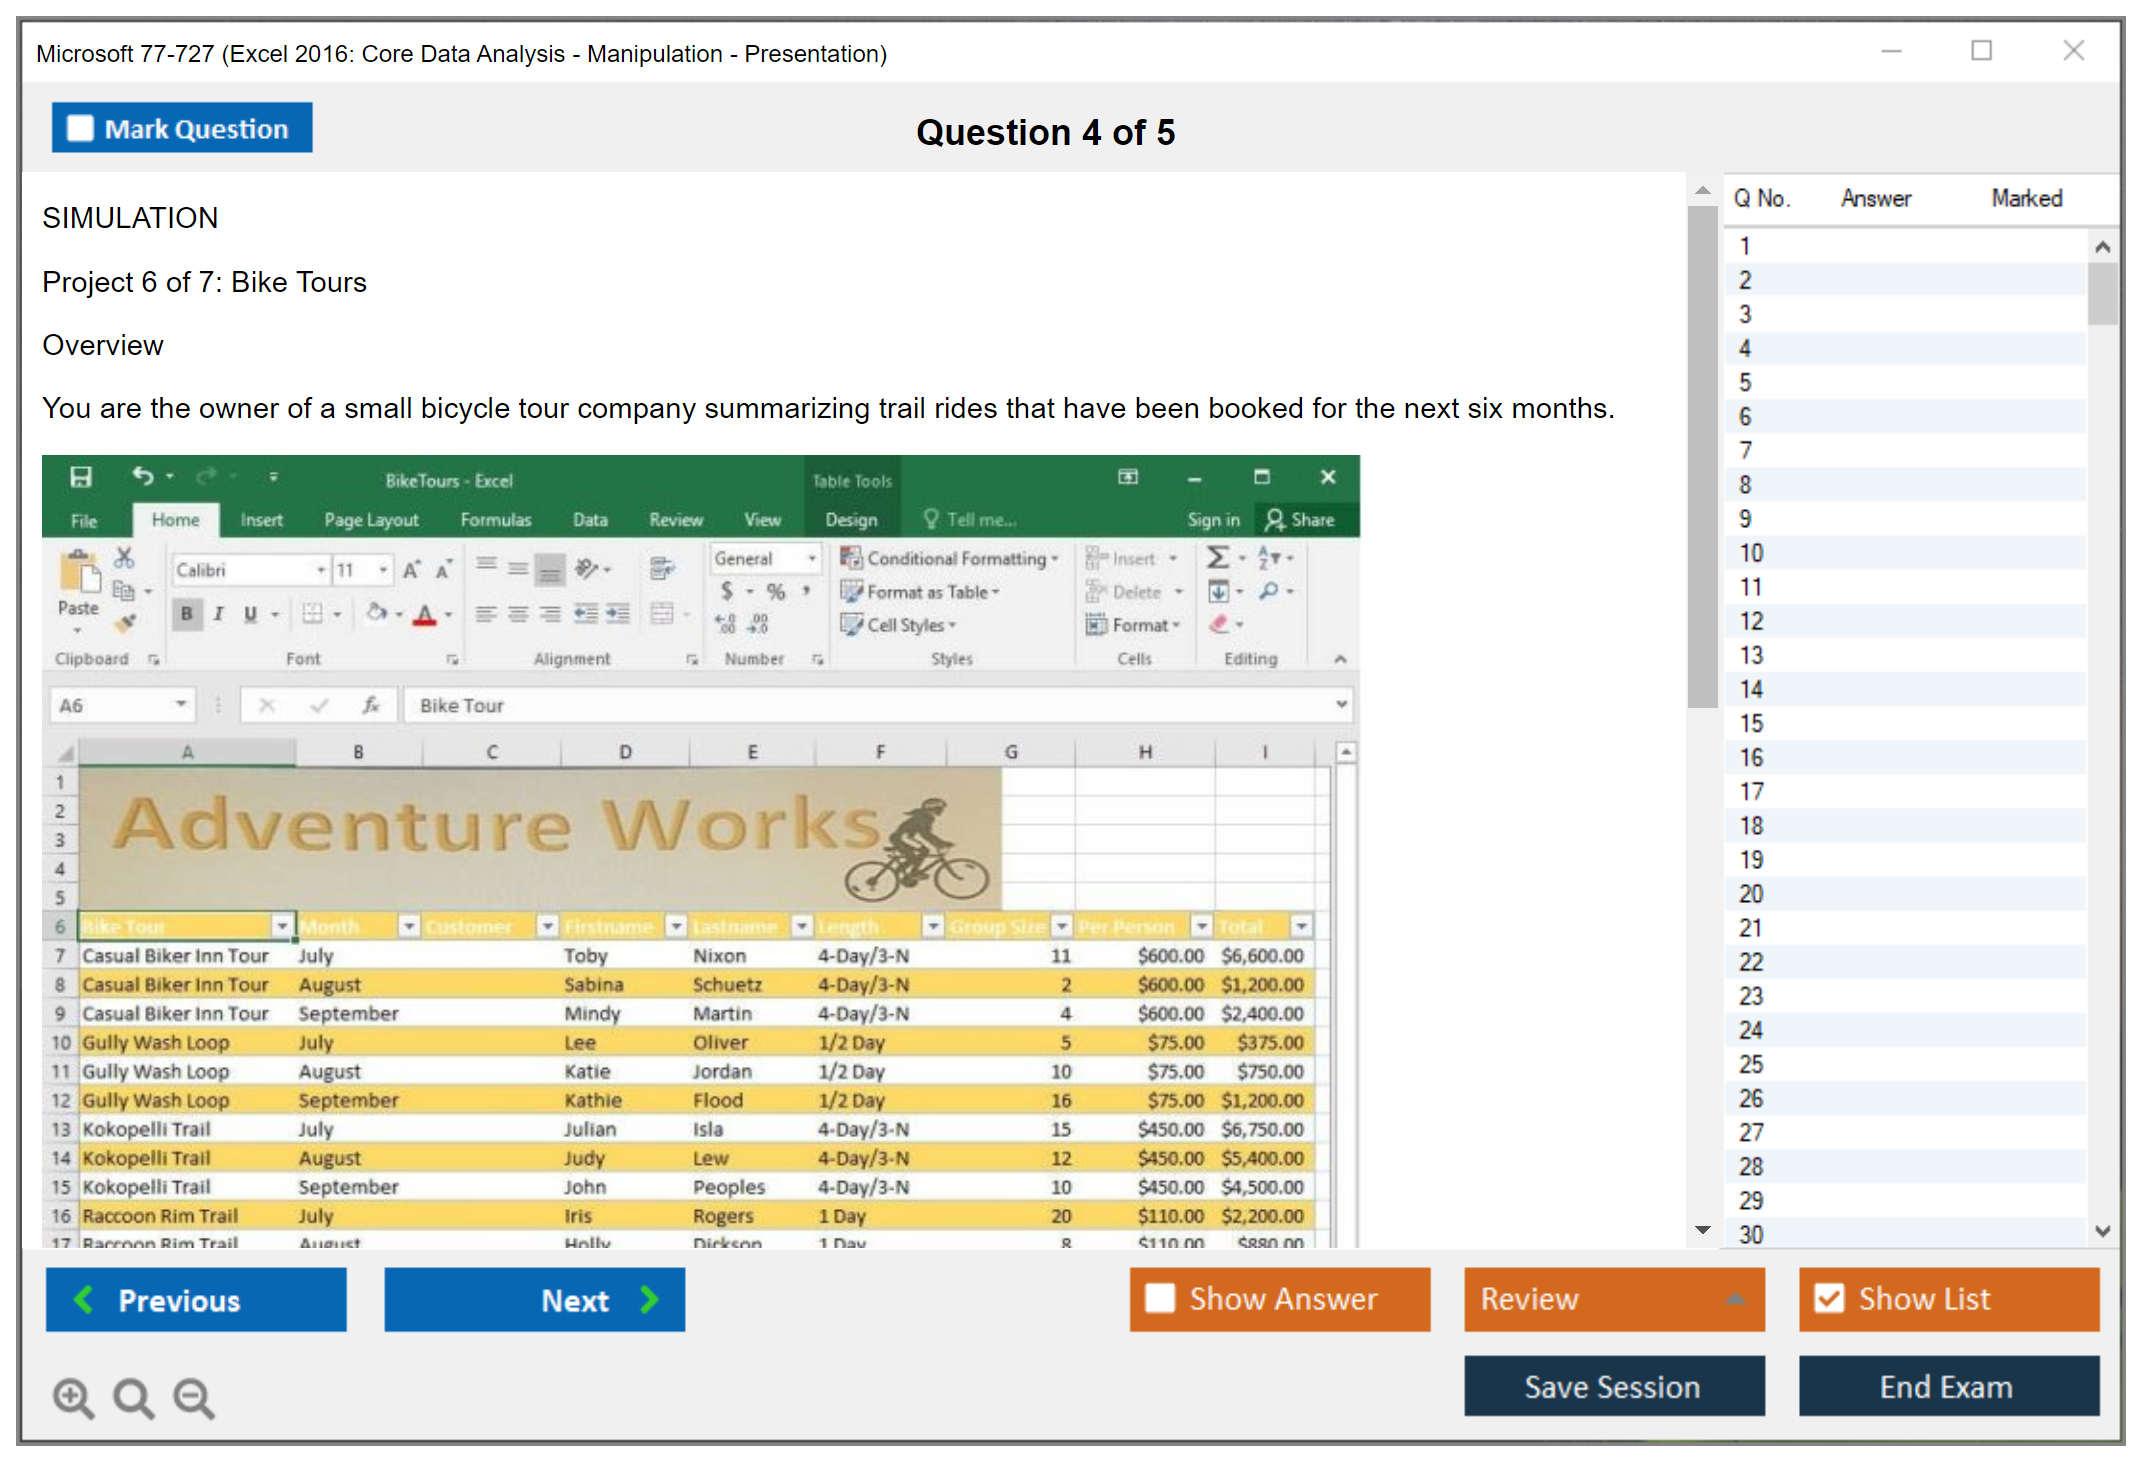Click the zoom out magnifier icon
Screen dimensions: 2150x1470
tap(194, 1397)
